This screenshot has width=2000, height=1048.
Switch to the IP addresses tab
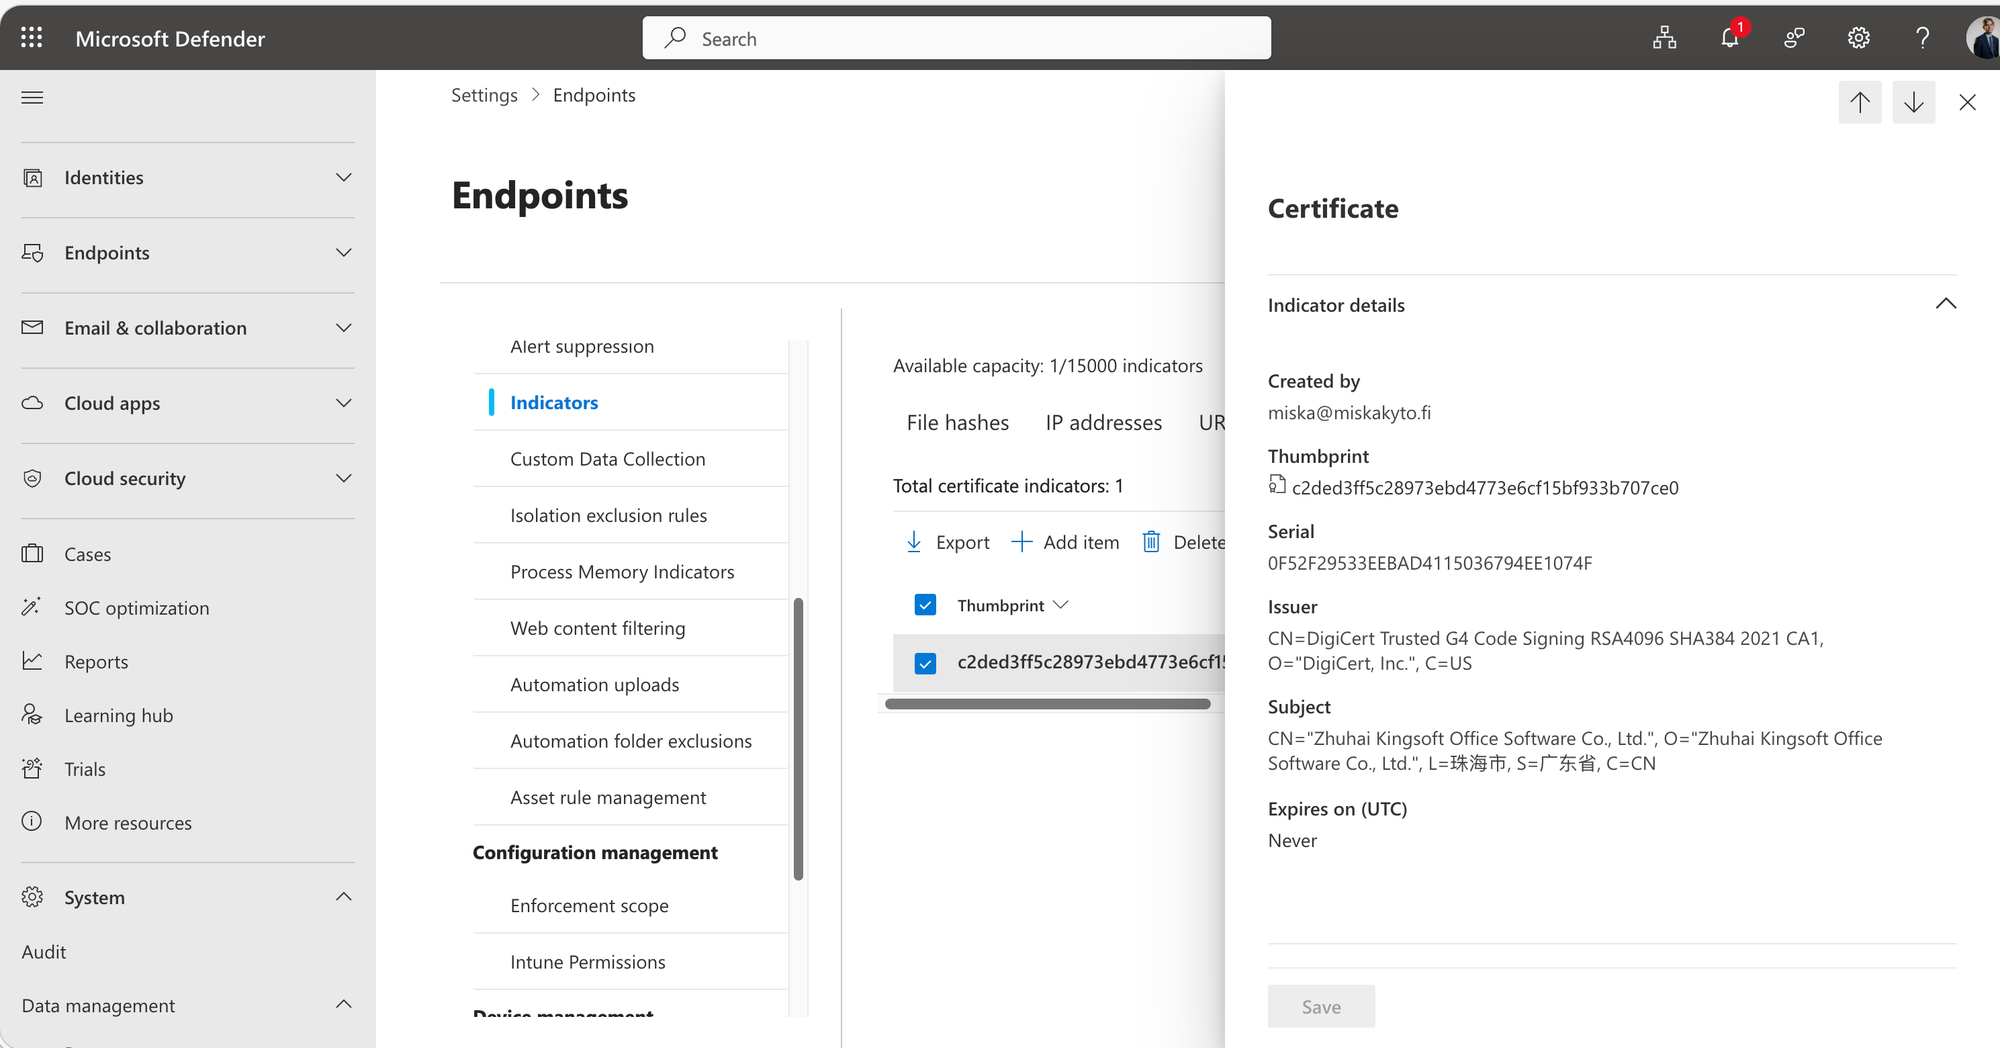(x=1103, y=423)
